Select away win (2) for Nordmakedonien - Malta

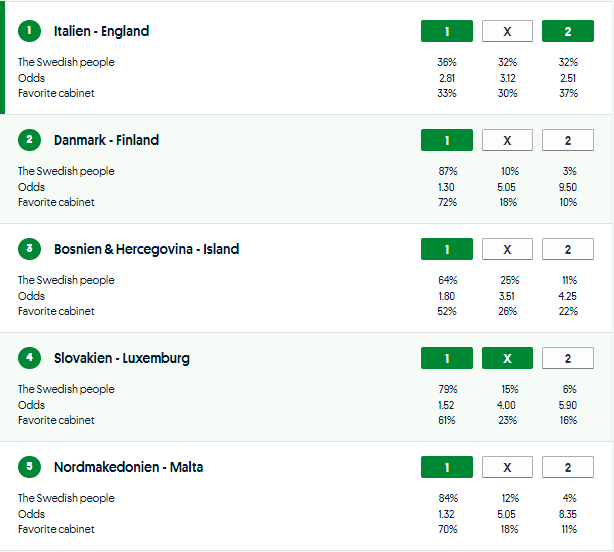click(x=567, y=467)
